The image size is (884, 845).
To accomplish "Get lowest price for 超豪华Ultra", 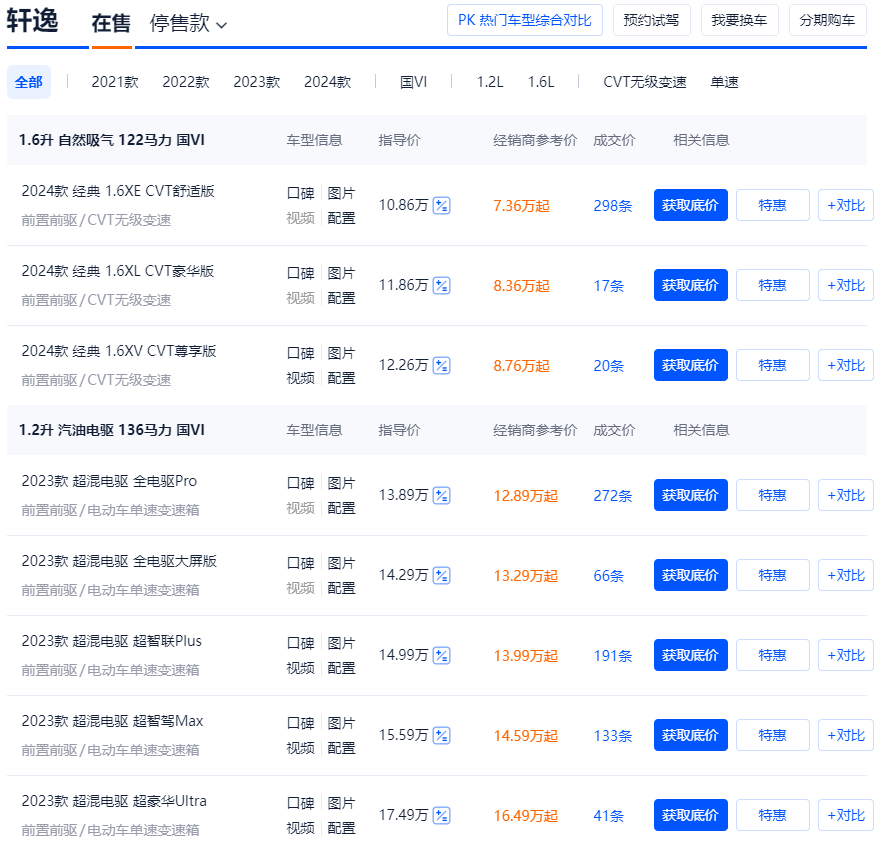I will tap(691, 815).
